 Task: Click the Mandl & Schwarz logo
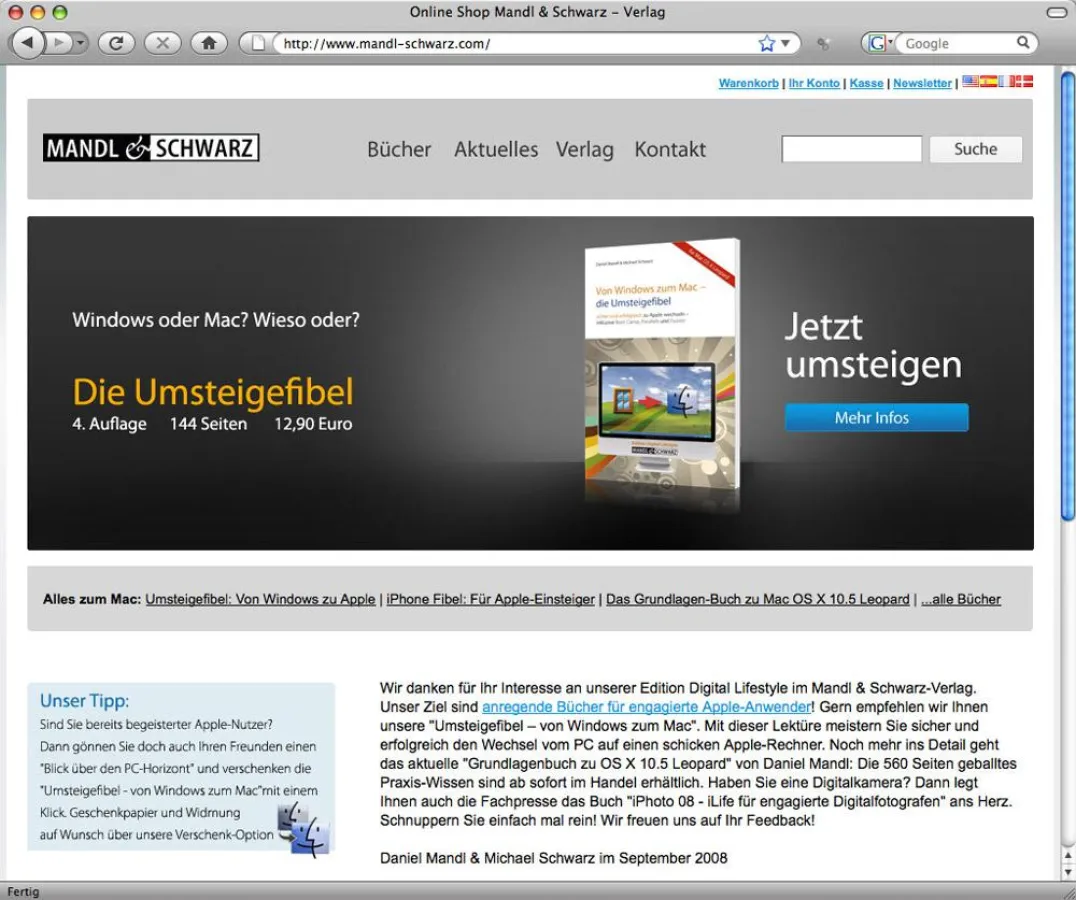click(x=150, y=147)
